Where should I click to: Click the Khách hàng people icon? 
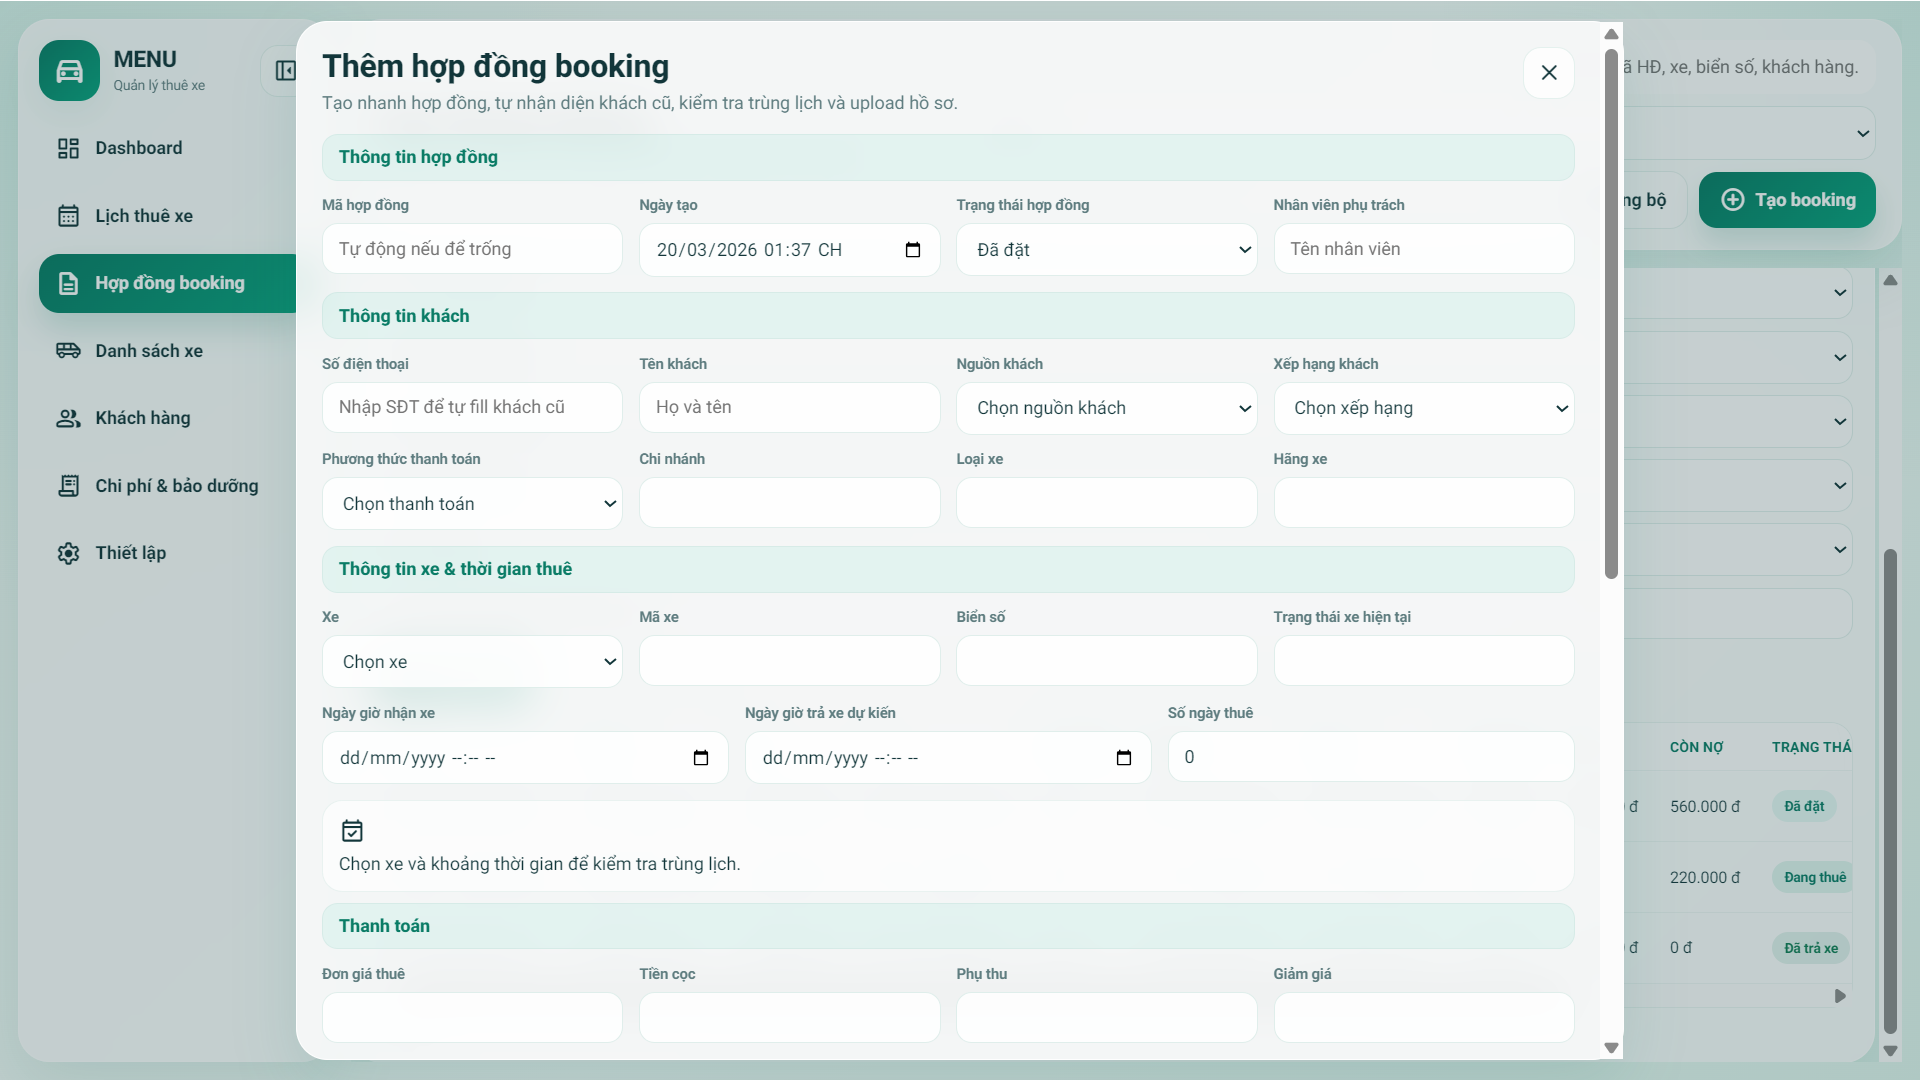tap(67, 418)
